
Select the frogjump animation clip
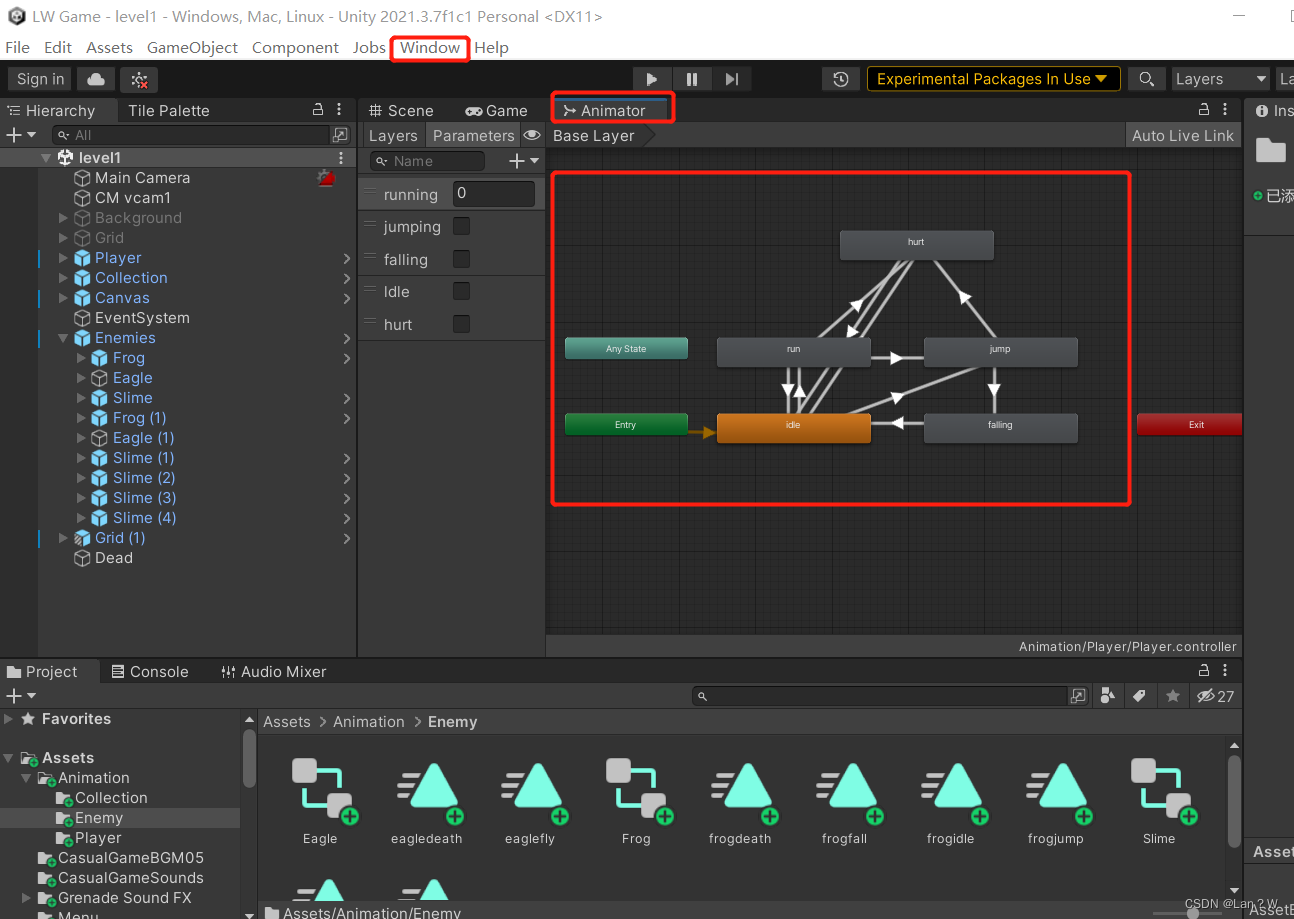click(1055, 802)
